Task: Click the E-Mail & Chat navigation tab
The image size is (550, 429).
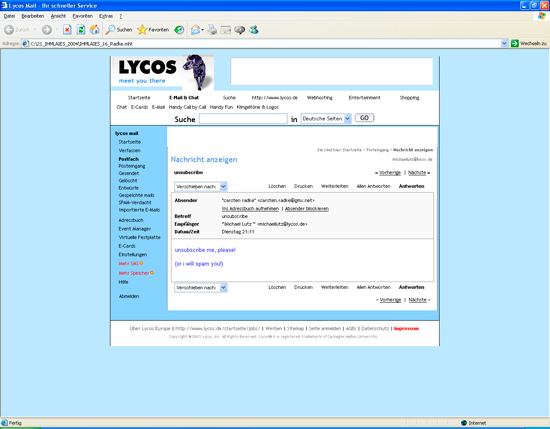Action: [184, 98]
